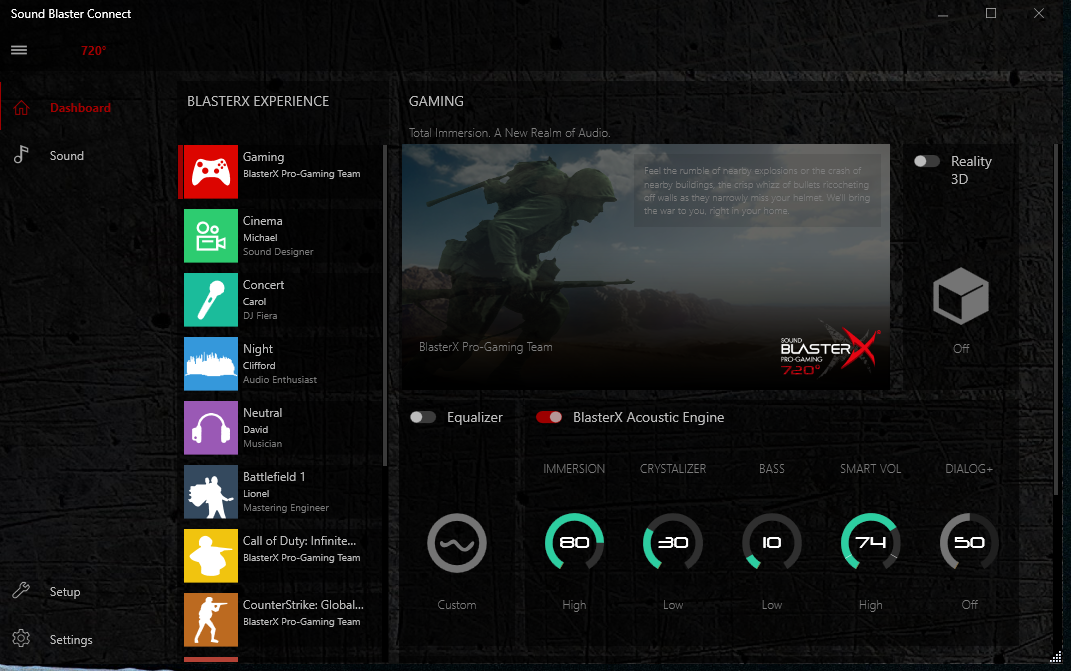Click the Call of Duty: Infinite... title

[300, 540]
